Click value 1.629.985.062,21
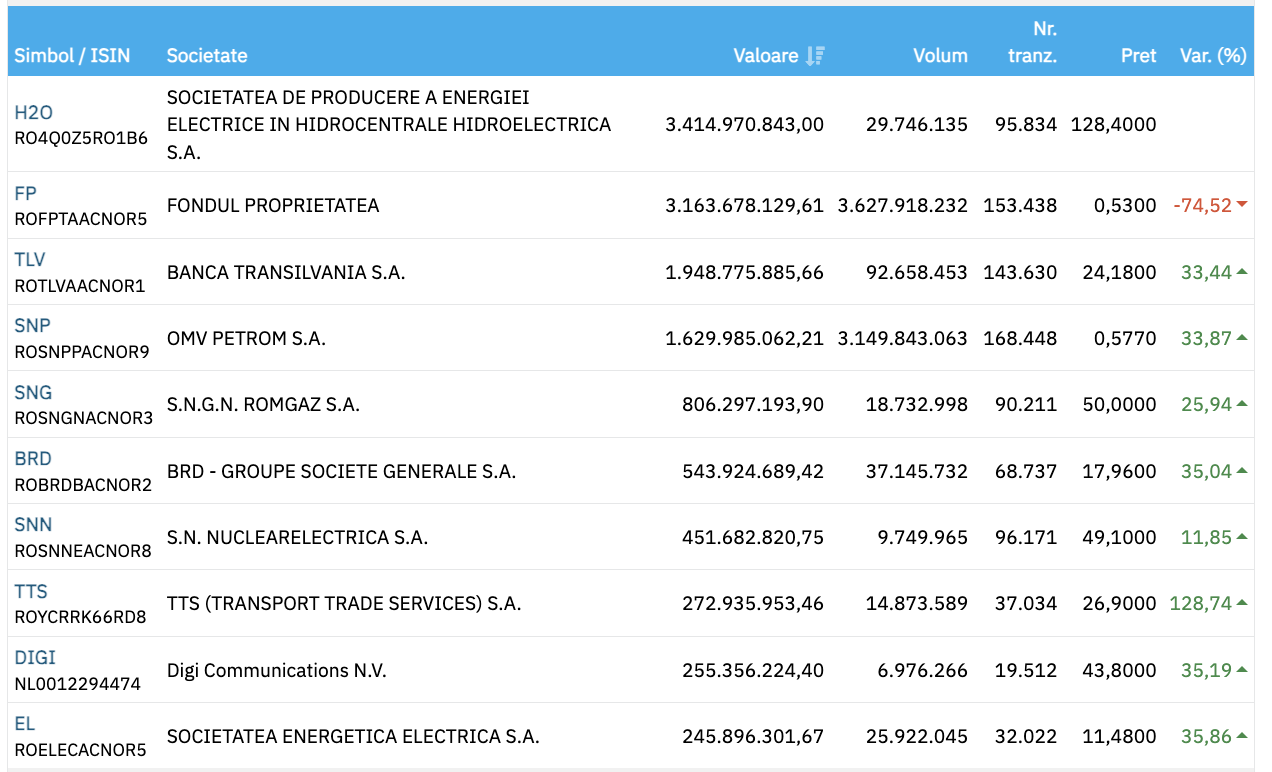The image size is (1272, 772). pos(745,338)
